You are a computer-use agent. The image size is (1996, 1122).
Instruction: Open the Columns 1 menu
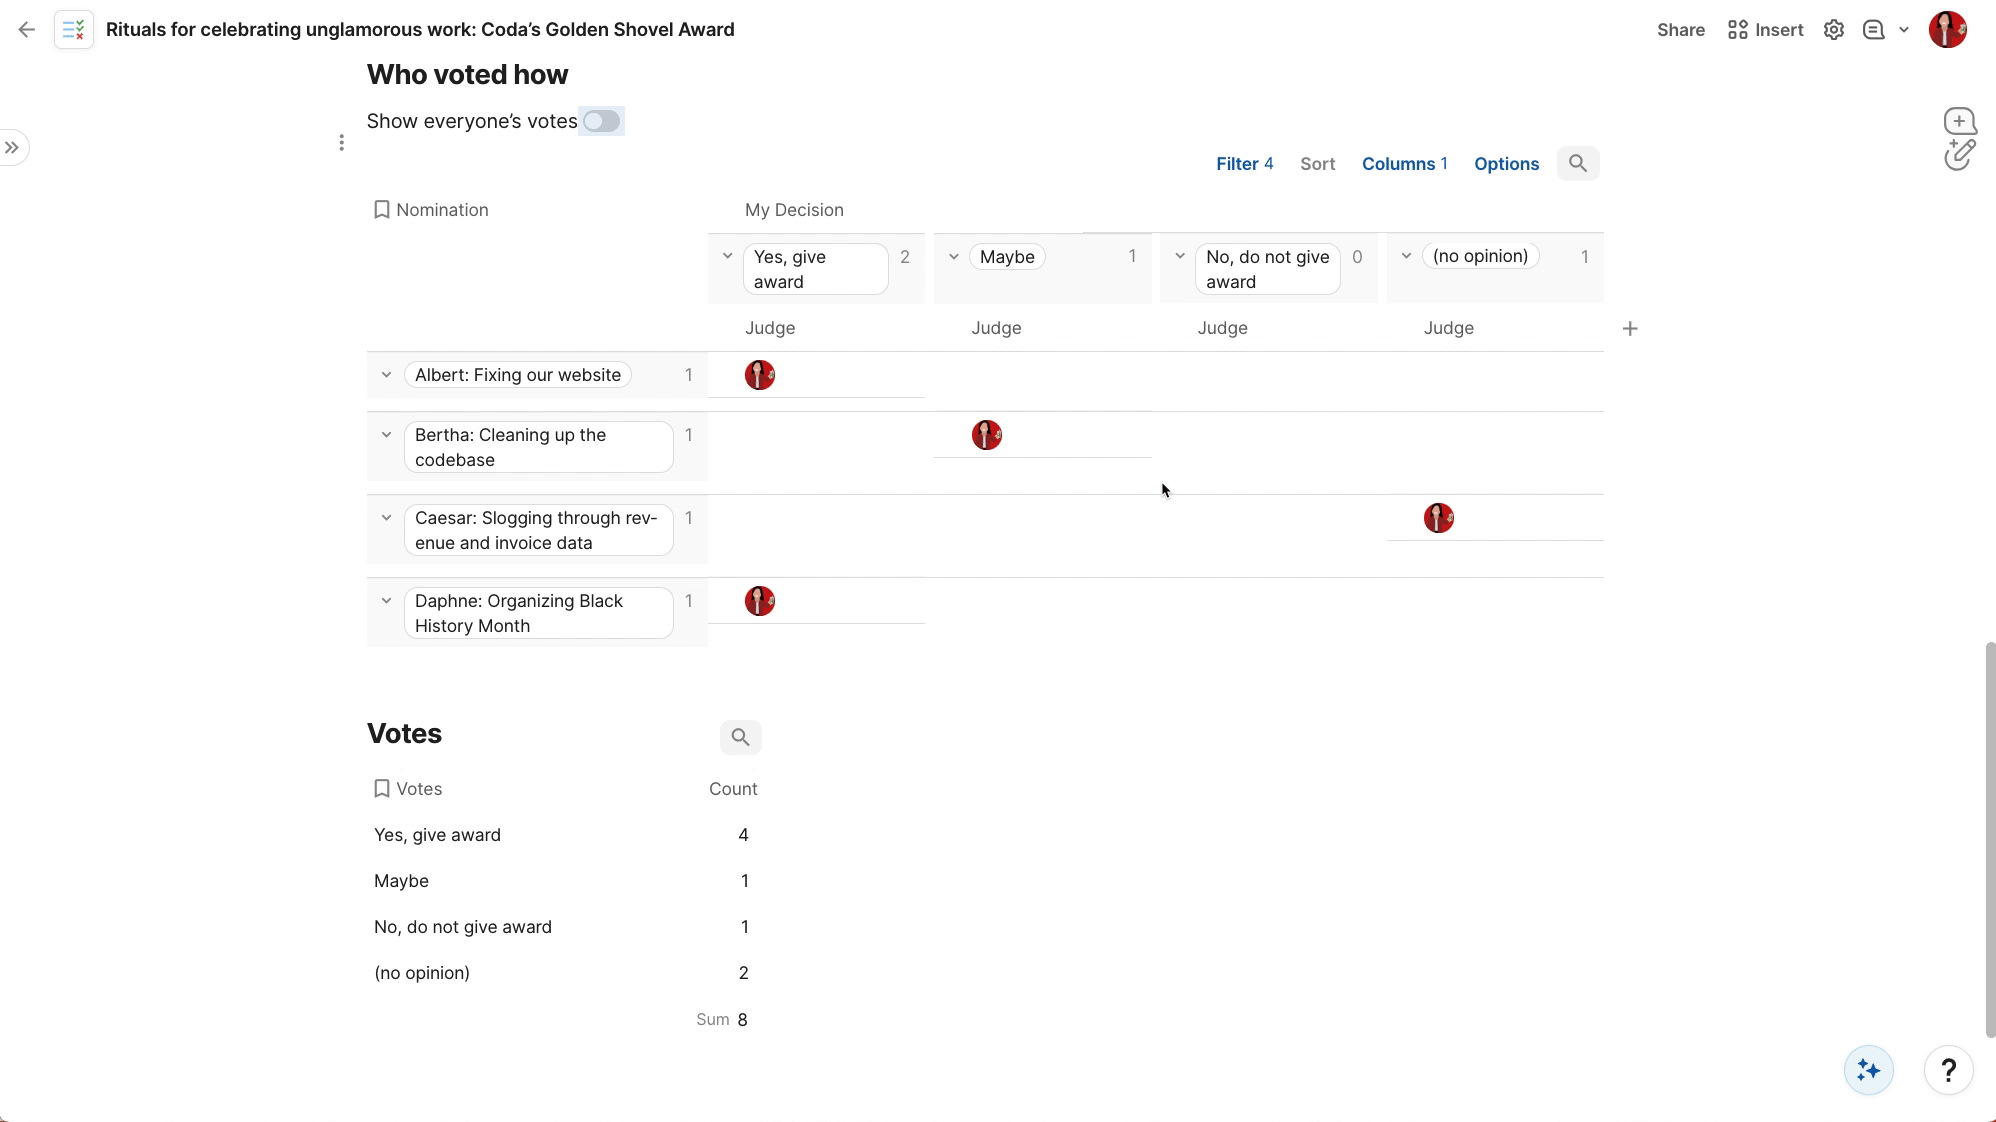[1404, 164]
